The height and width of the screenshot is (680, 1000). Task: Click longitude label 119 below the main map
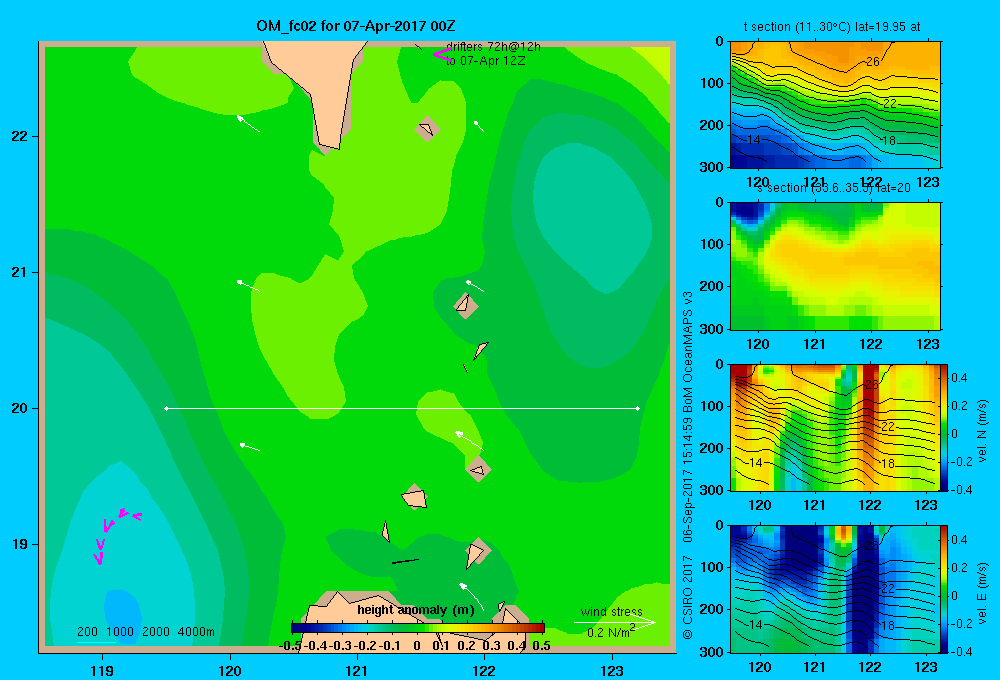click(x=102, y=670)
